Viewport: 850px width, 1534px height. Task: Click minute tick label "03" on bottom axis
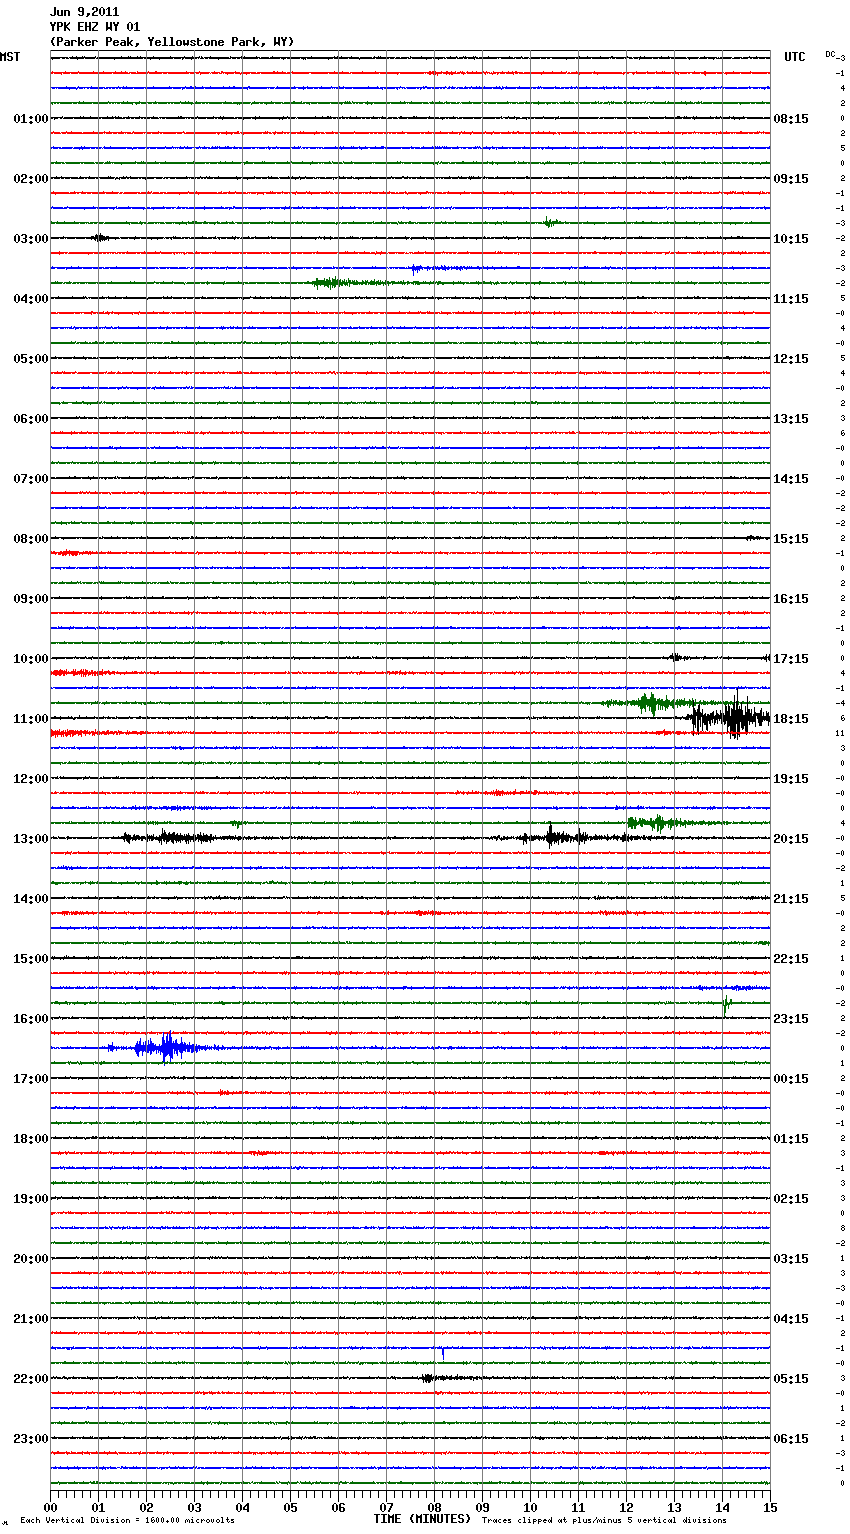coord(195,1506)
